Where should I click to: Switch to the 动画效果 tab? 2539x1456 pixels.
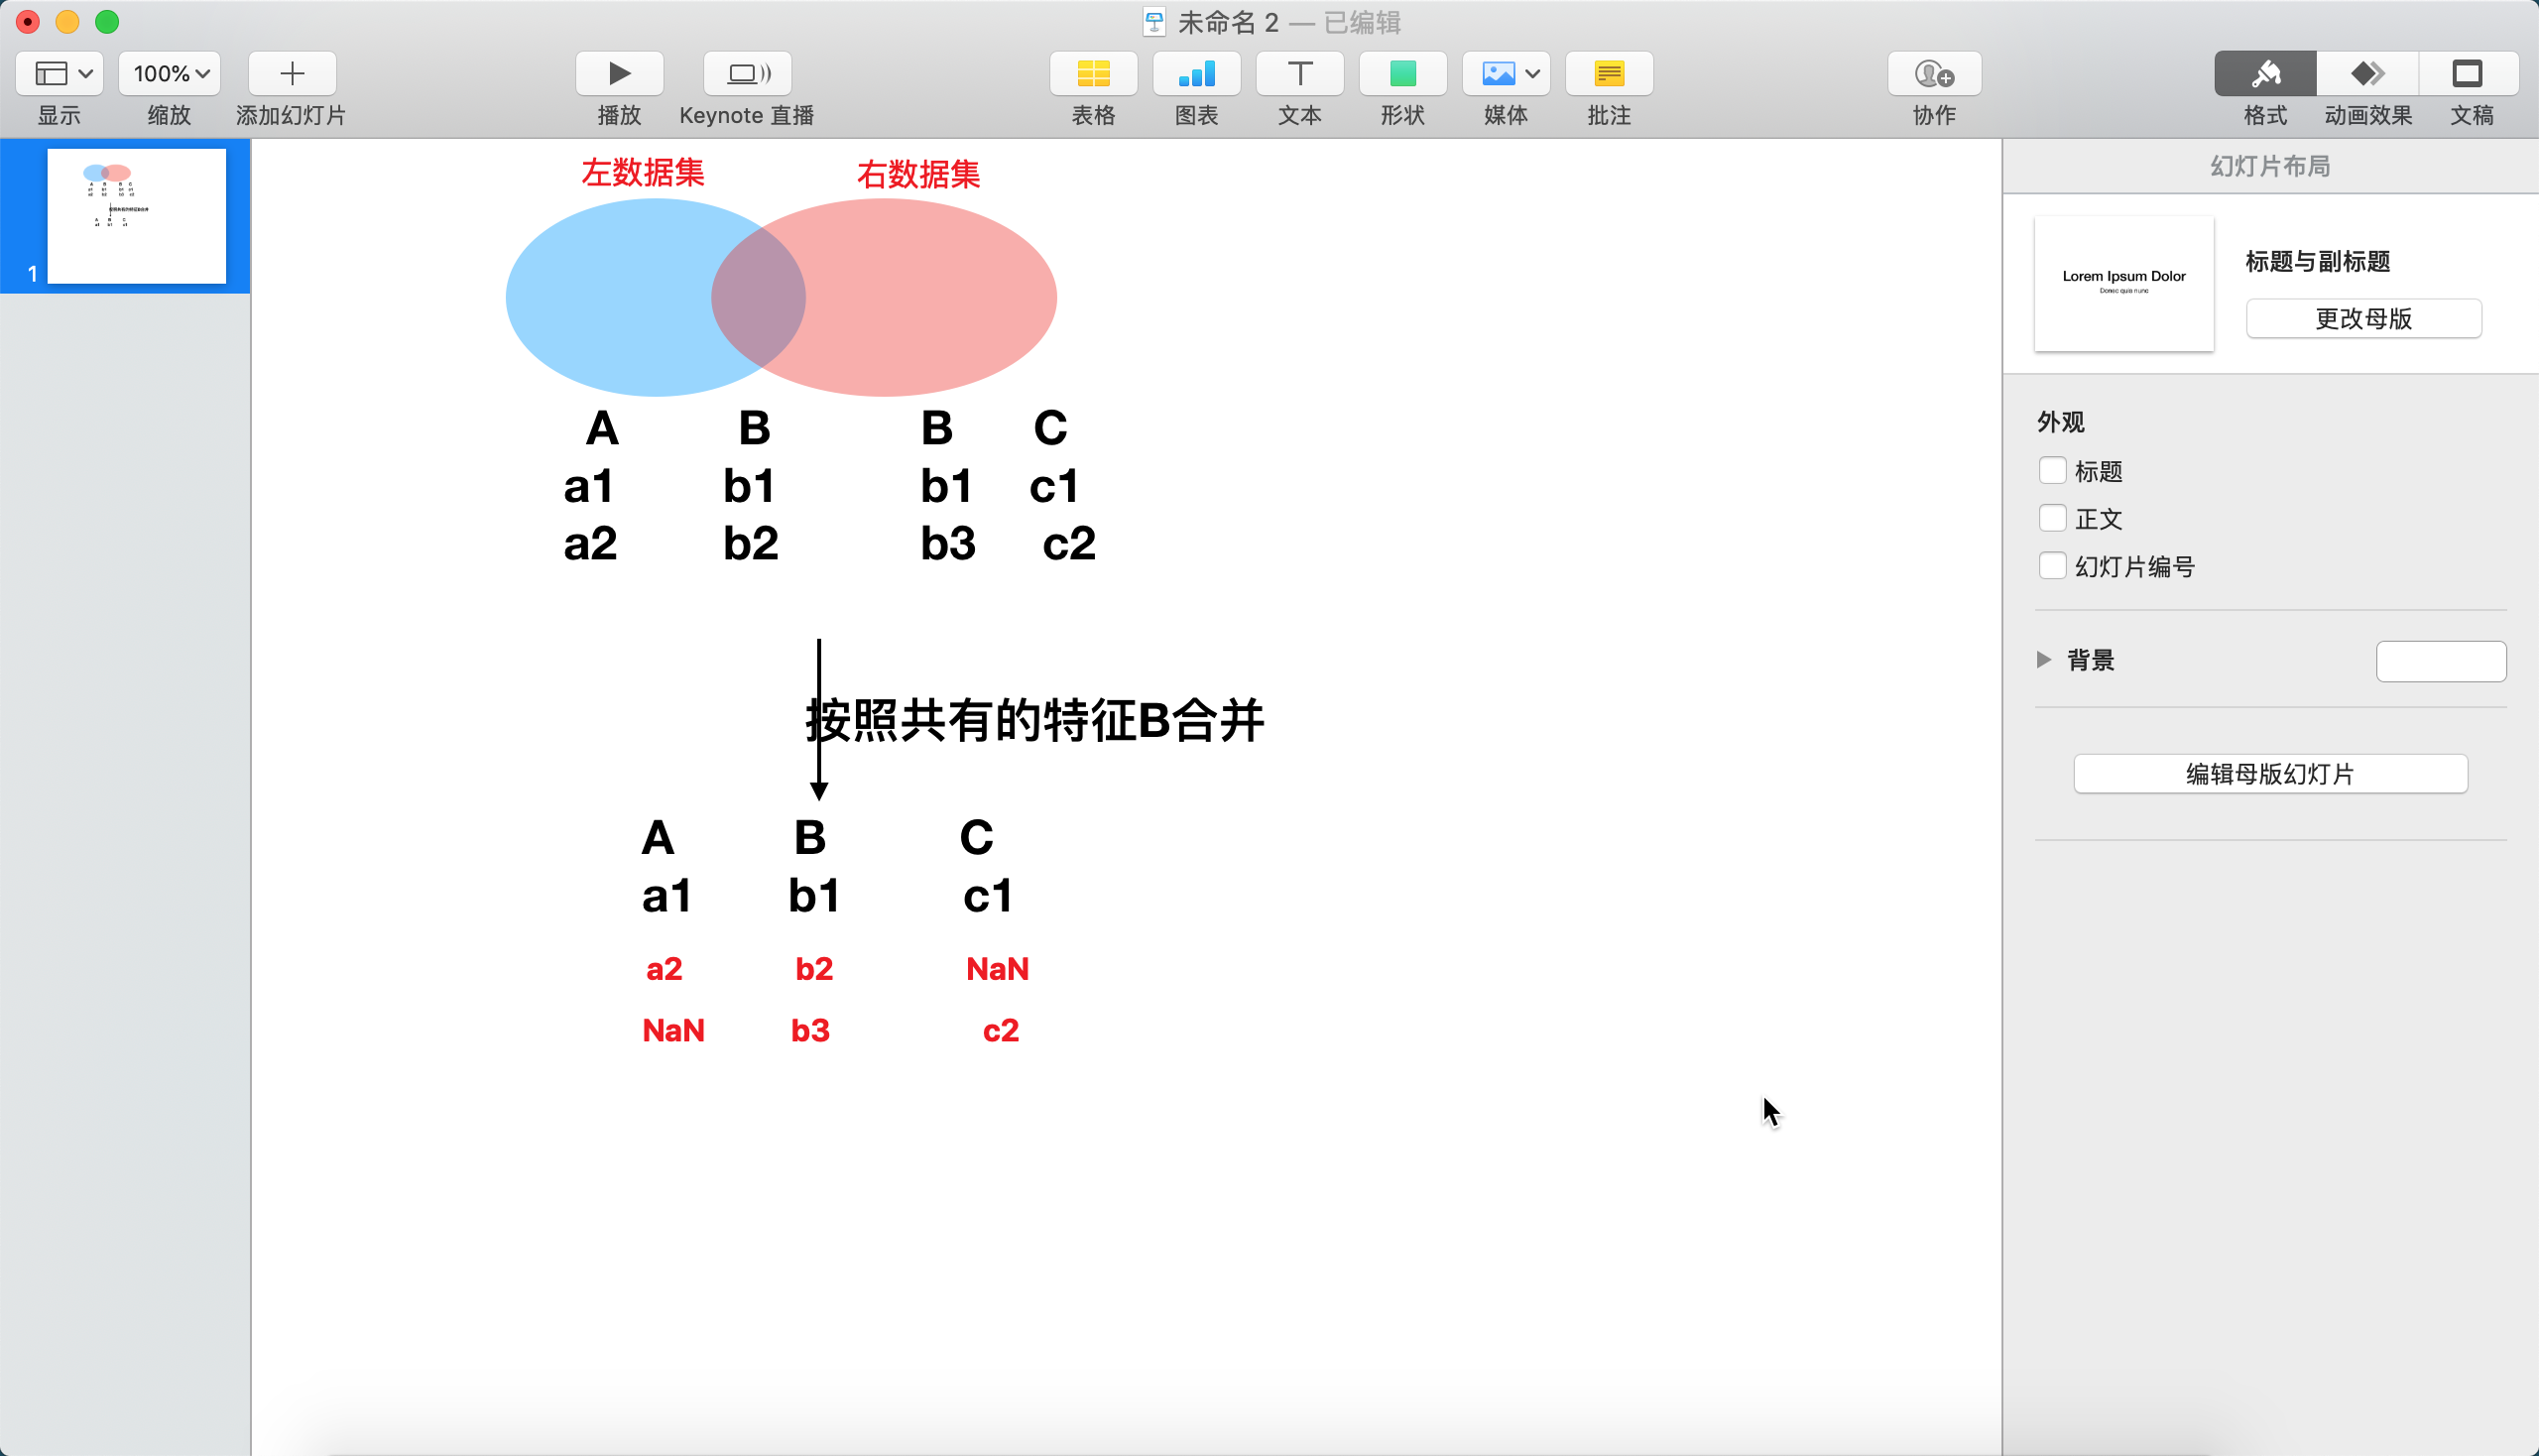2367,74
